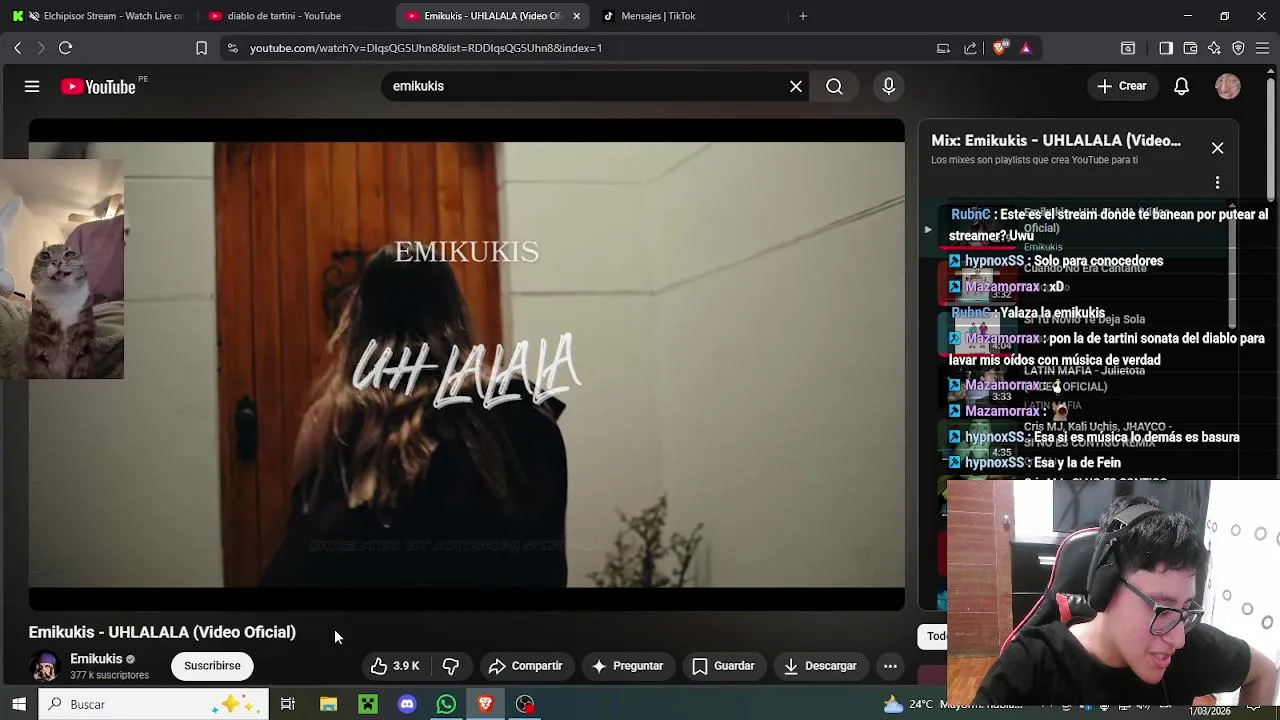Click the Preguntar button

(x=627, y=666)
